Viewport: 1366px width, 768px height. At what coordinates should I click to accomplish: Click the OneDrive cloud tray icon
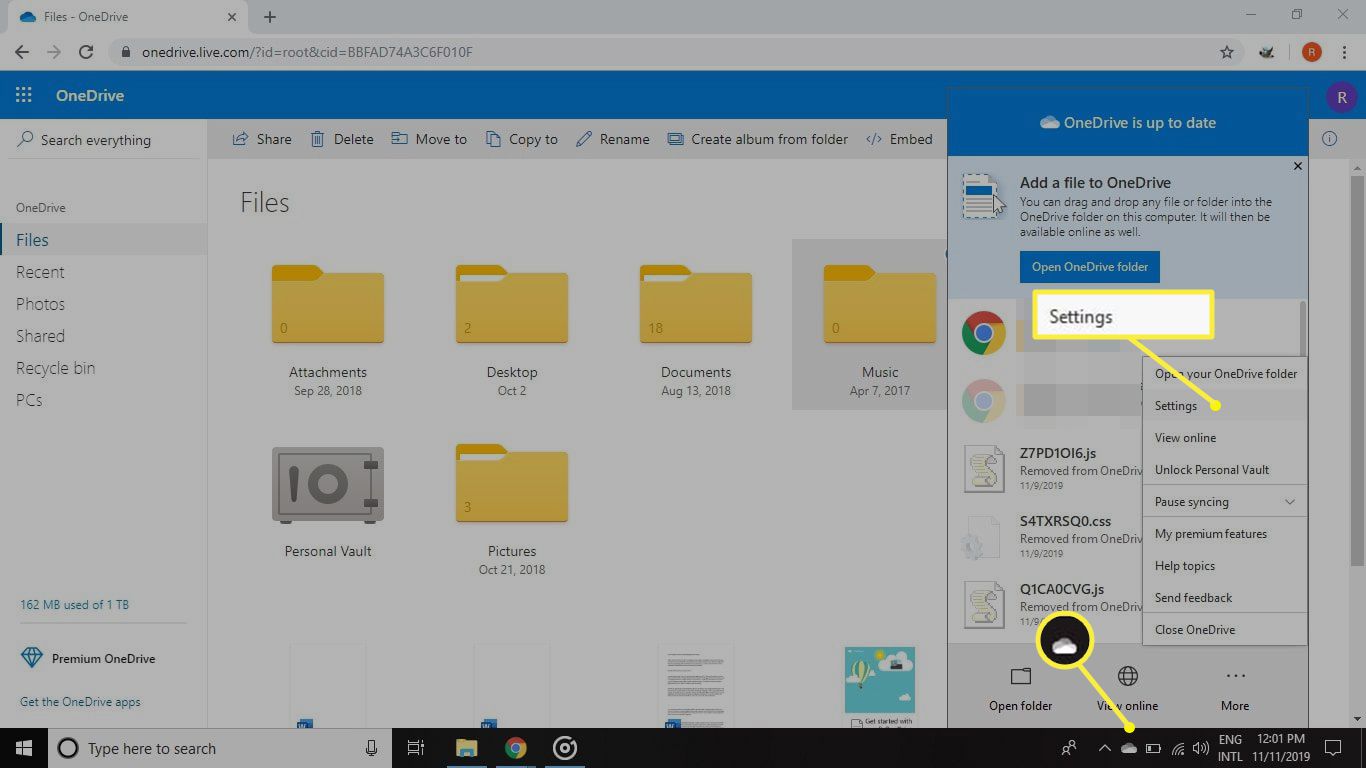click(x=1129, y=748)
